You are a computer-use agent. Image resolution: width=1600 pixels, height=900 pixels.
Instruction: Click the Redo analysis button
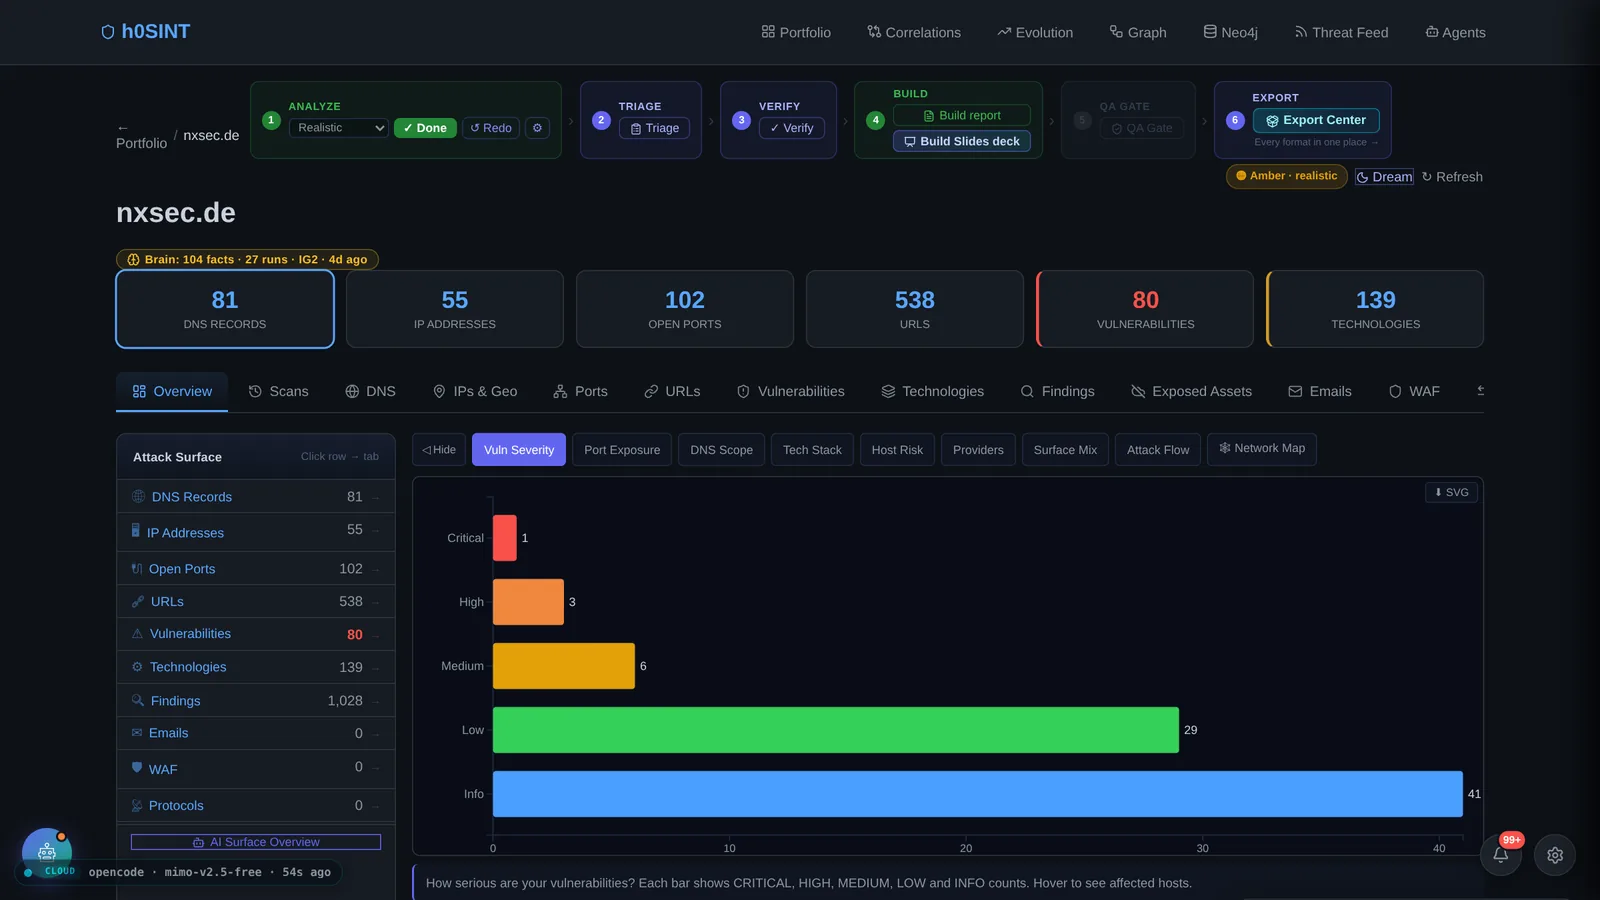click(491, 128)
